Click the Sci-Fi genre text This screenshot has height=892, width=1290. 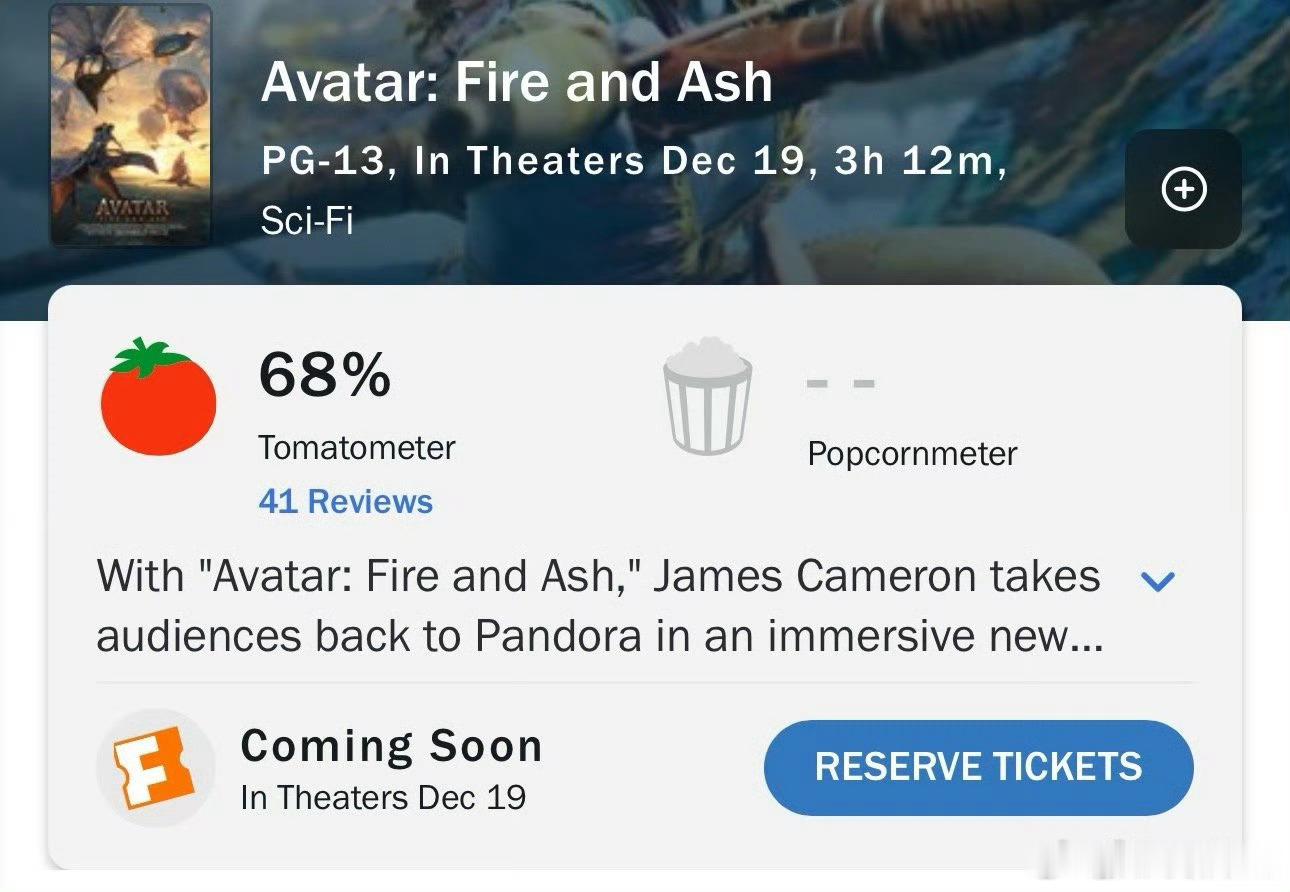pyautogui.click(x=307, y=220)
